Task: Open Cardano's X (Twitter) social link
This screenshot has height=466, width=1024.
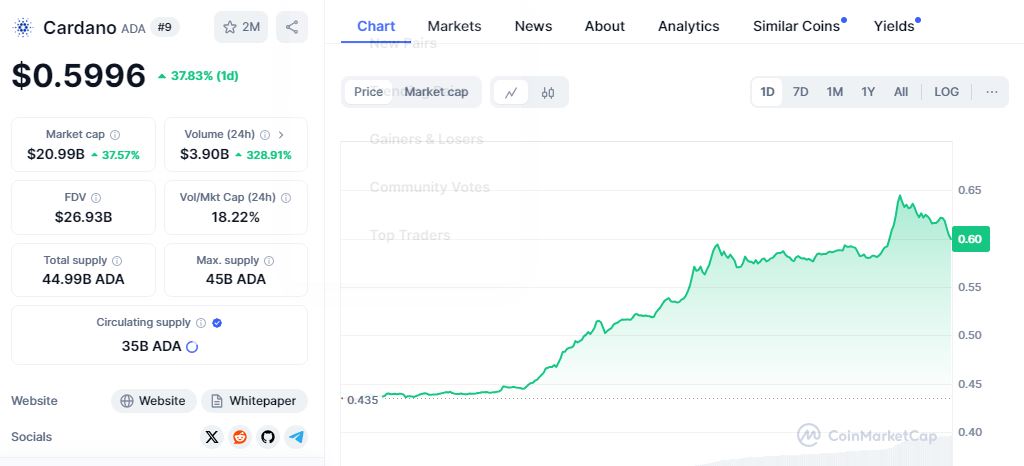Action: coord(212,437)
